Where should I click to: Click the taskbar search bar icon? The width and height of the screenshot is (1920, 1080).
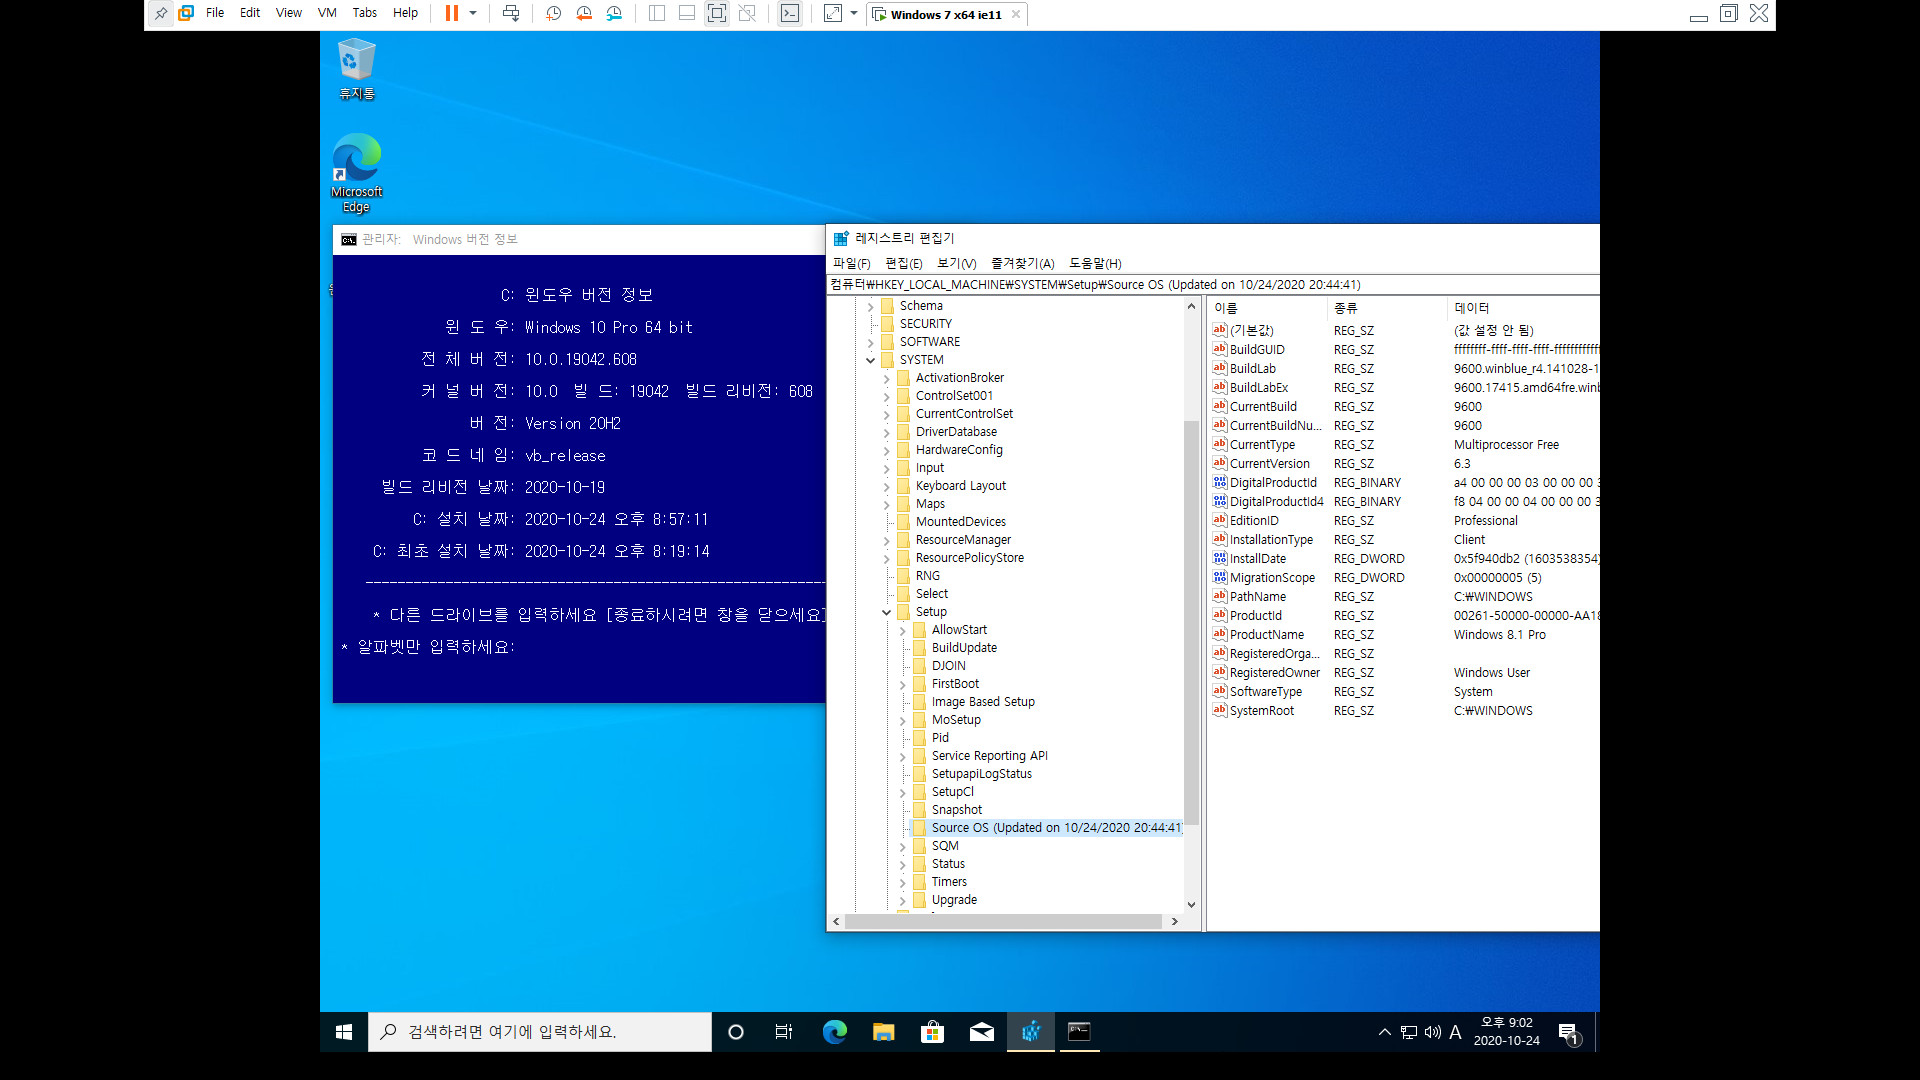pos(388,1033)
